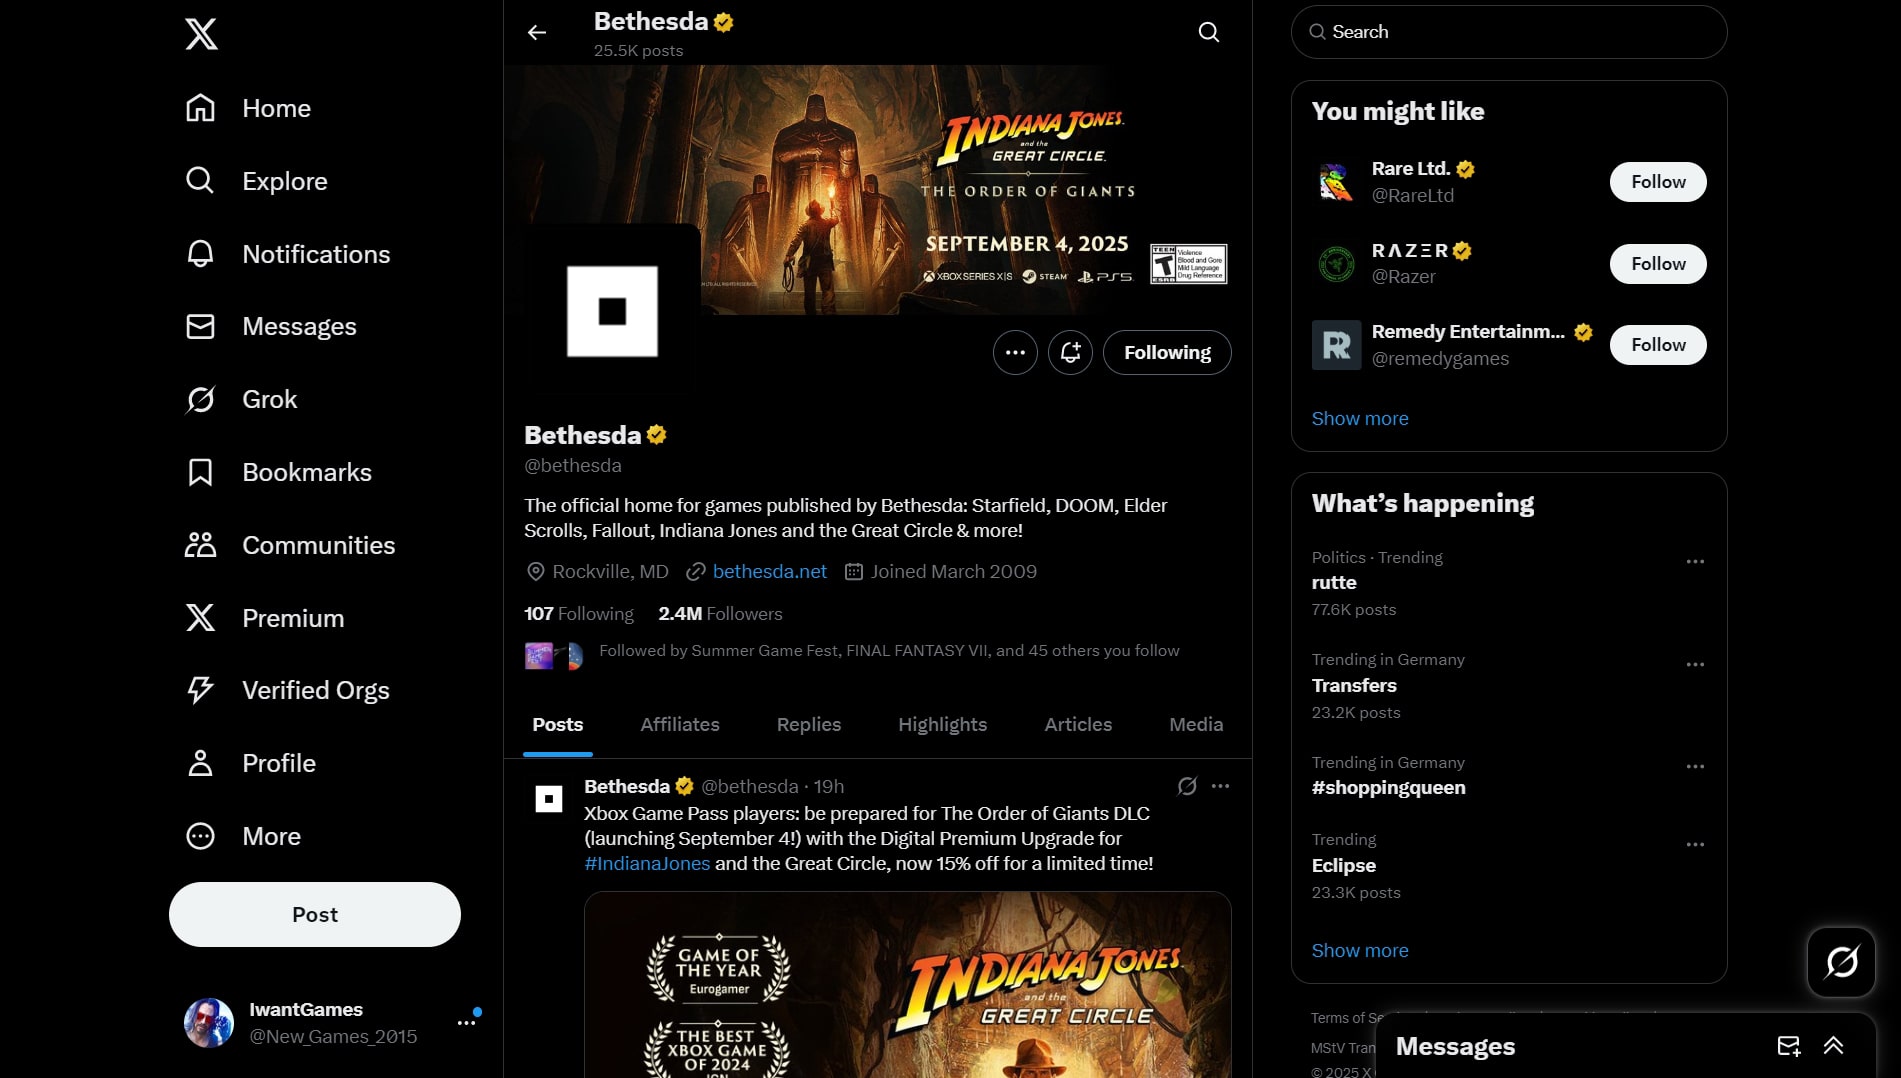Open Verified Orgs page
Image resolution: width=1901 pixels, height=1078 pixels.
287,690
